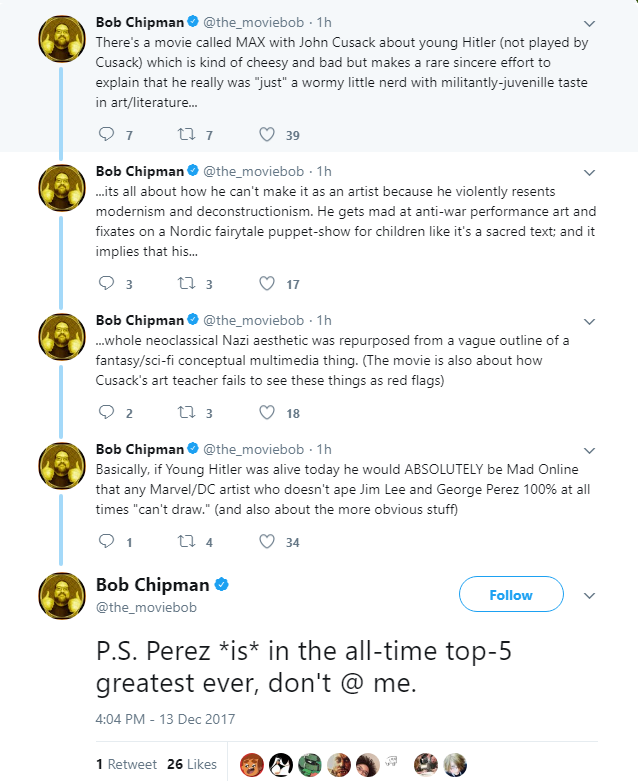Follow Bob Chipman
The height and width of the screenshot is (781, 638).
[x=510, y=595]
